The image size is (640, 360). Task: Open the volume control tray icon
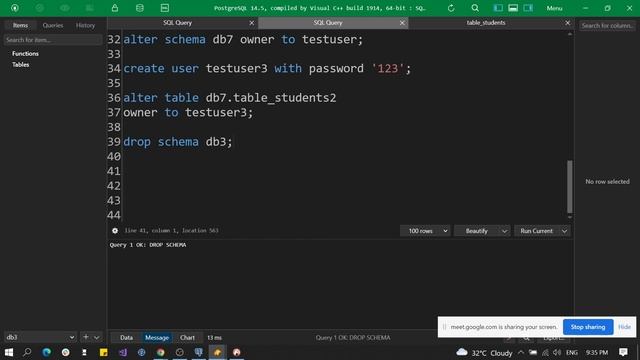pos(557,352)
